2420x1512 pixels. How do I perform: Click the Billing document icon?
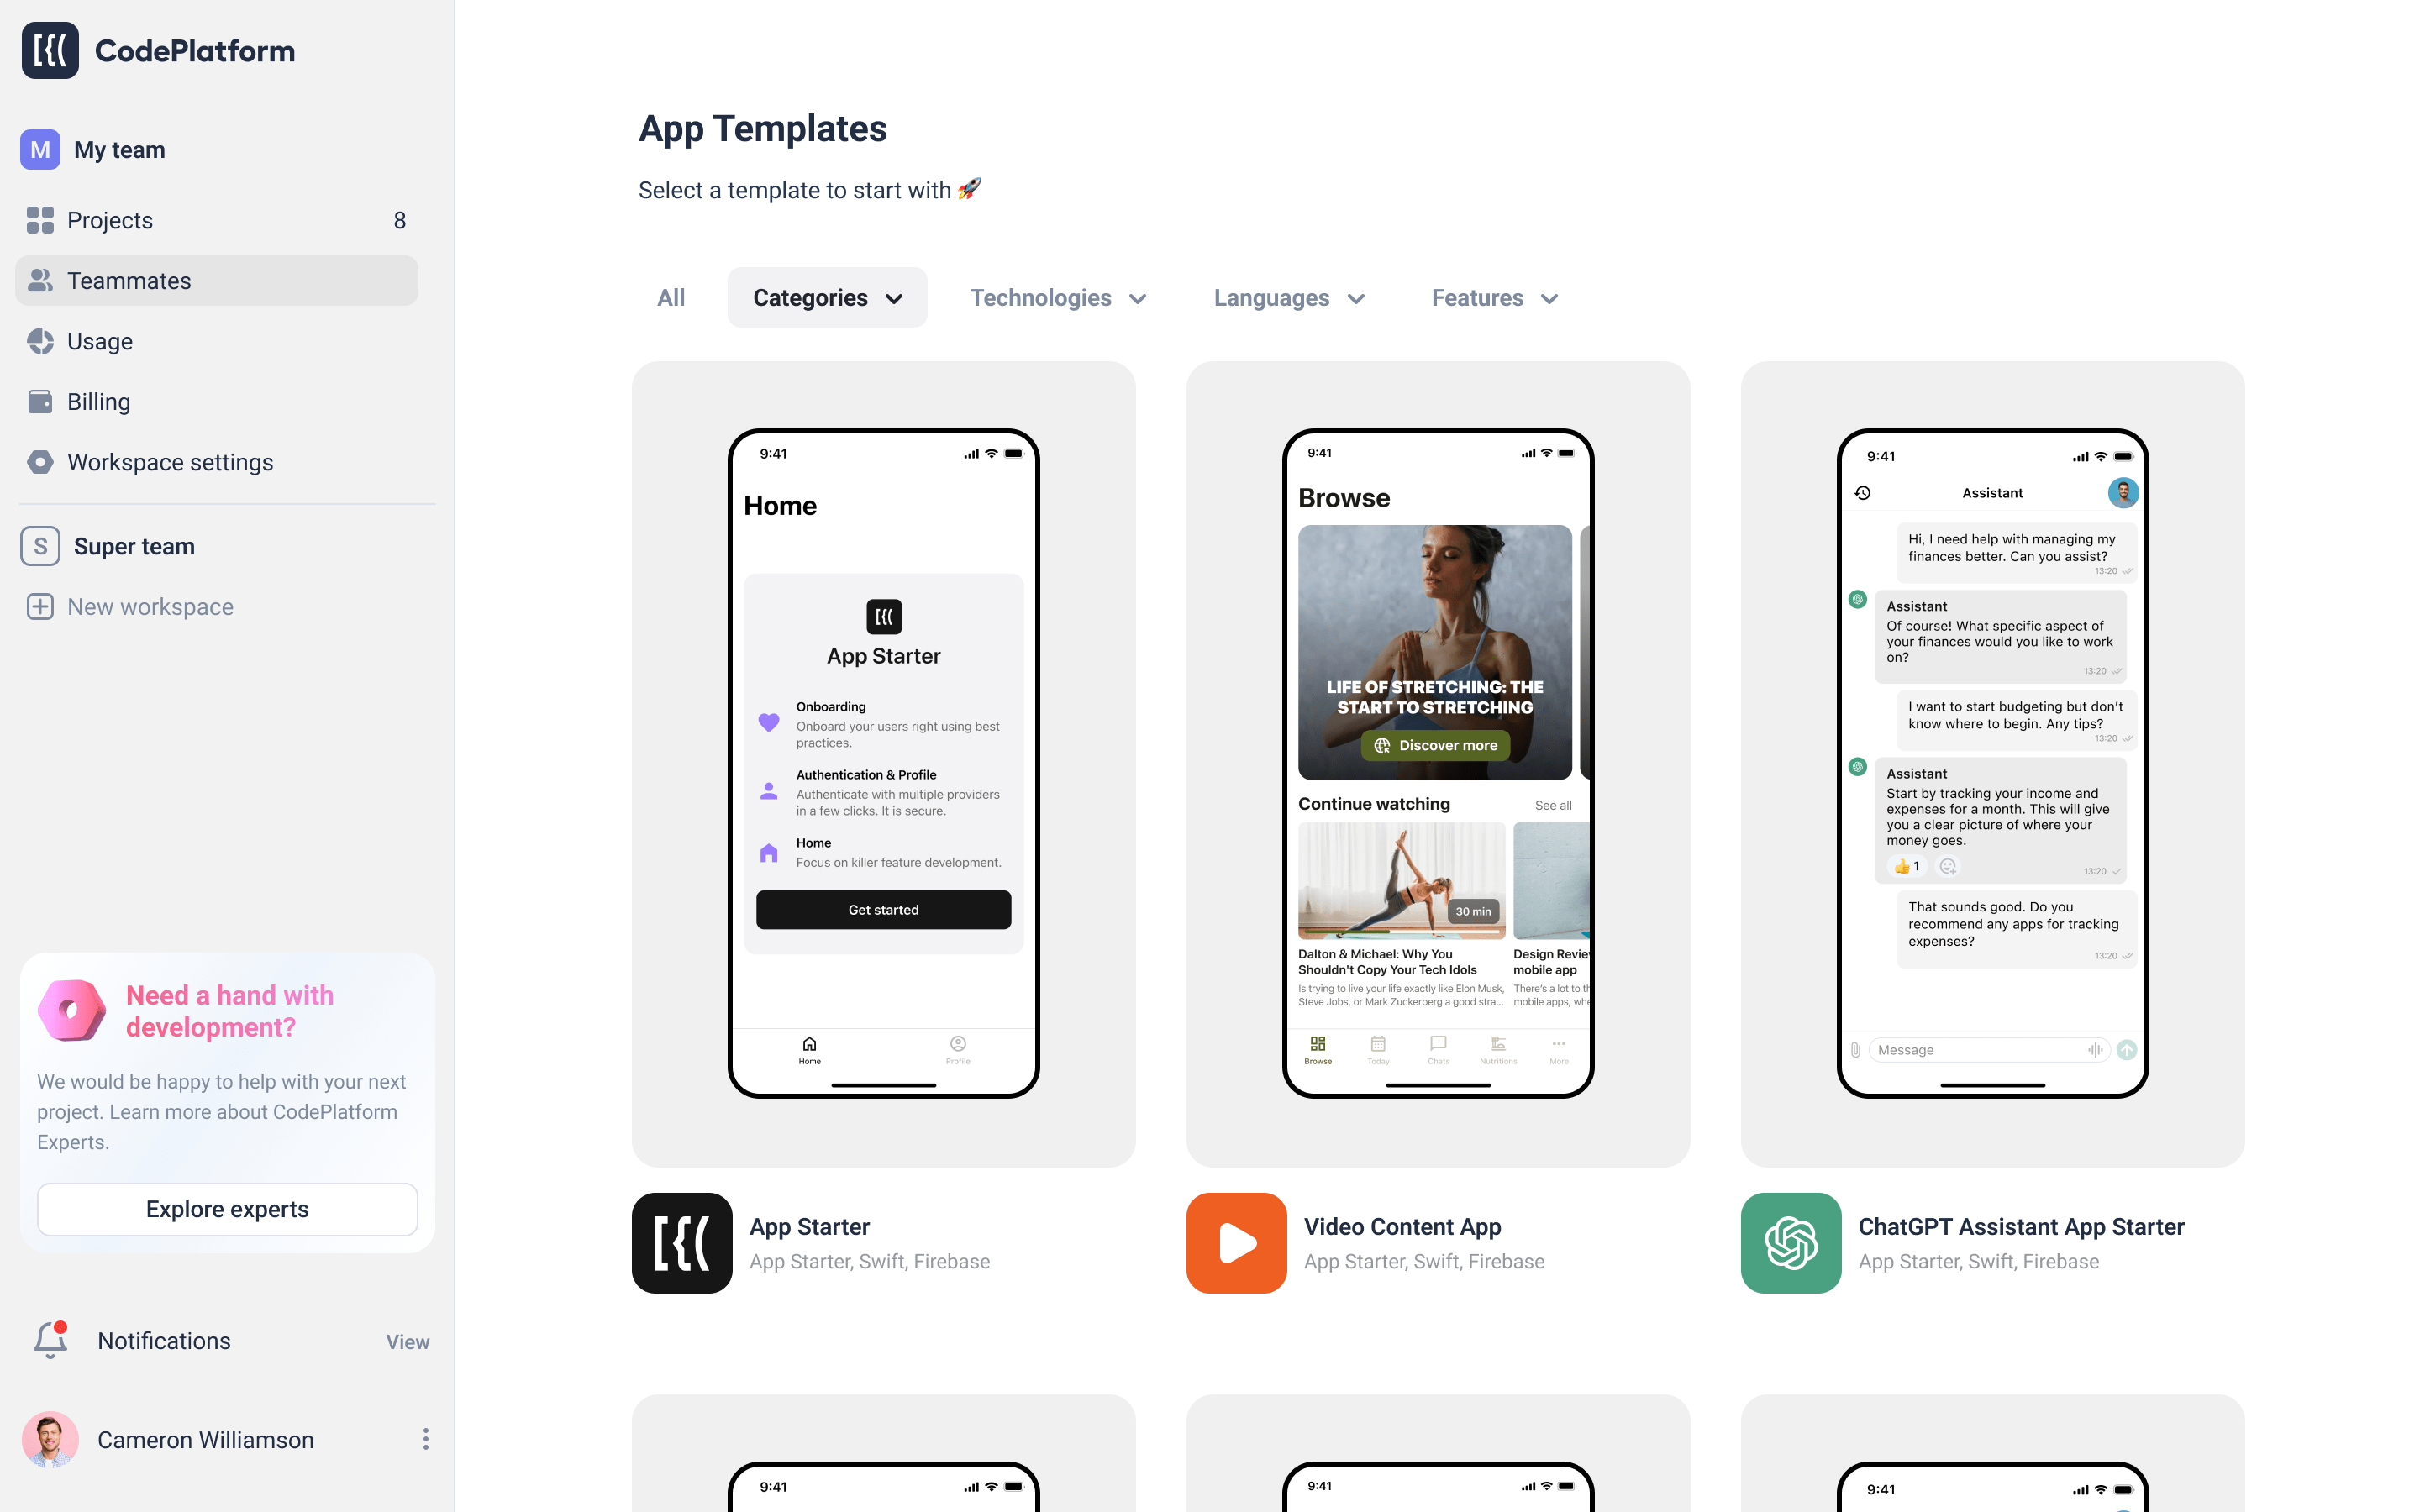click(39, 401)
